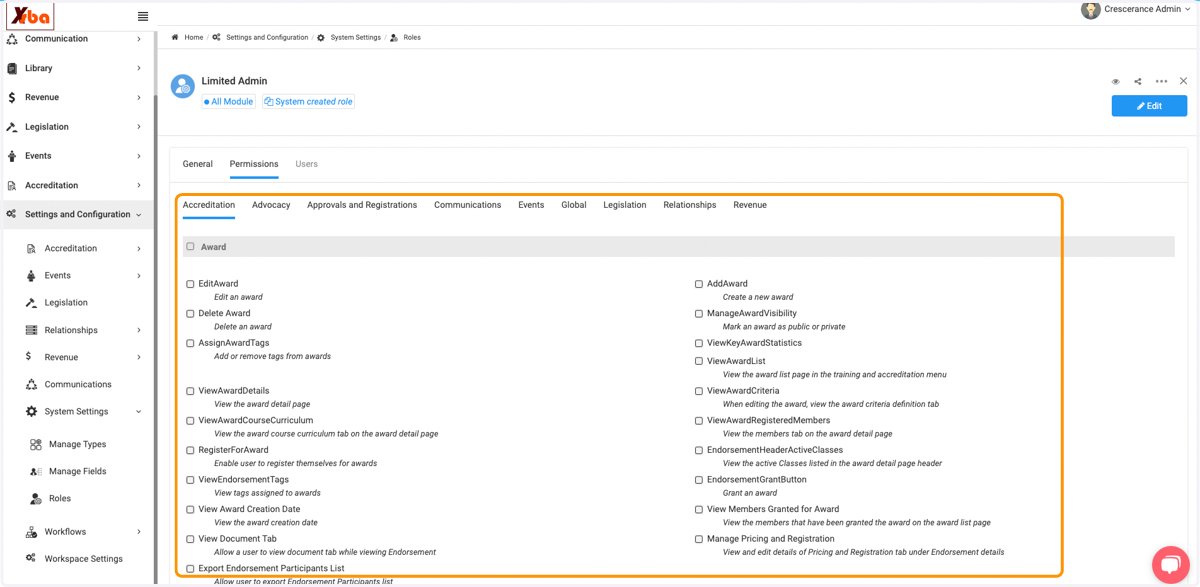
Task: Click the Library sidebar icon
Action: point(12,68)
